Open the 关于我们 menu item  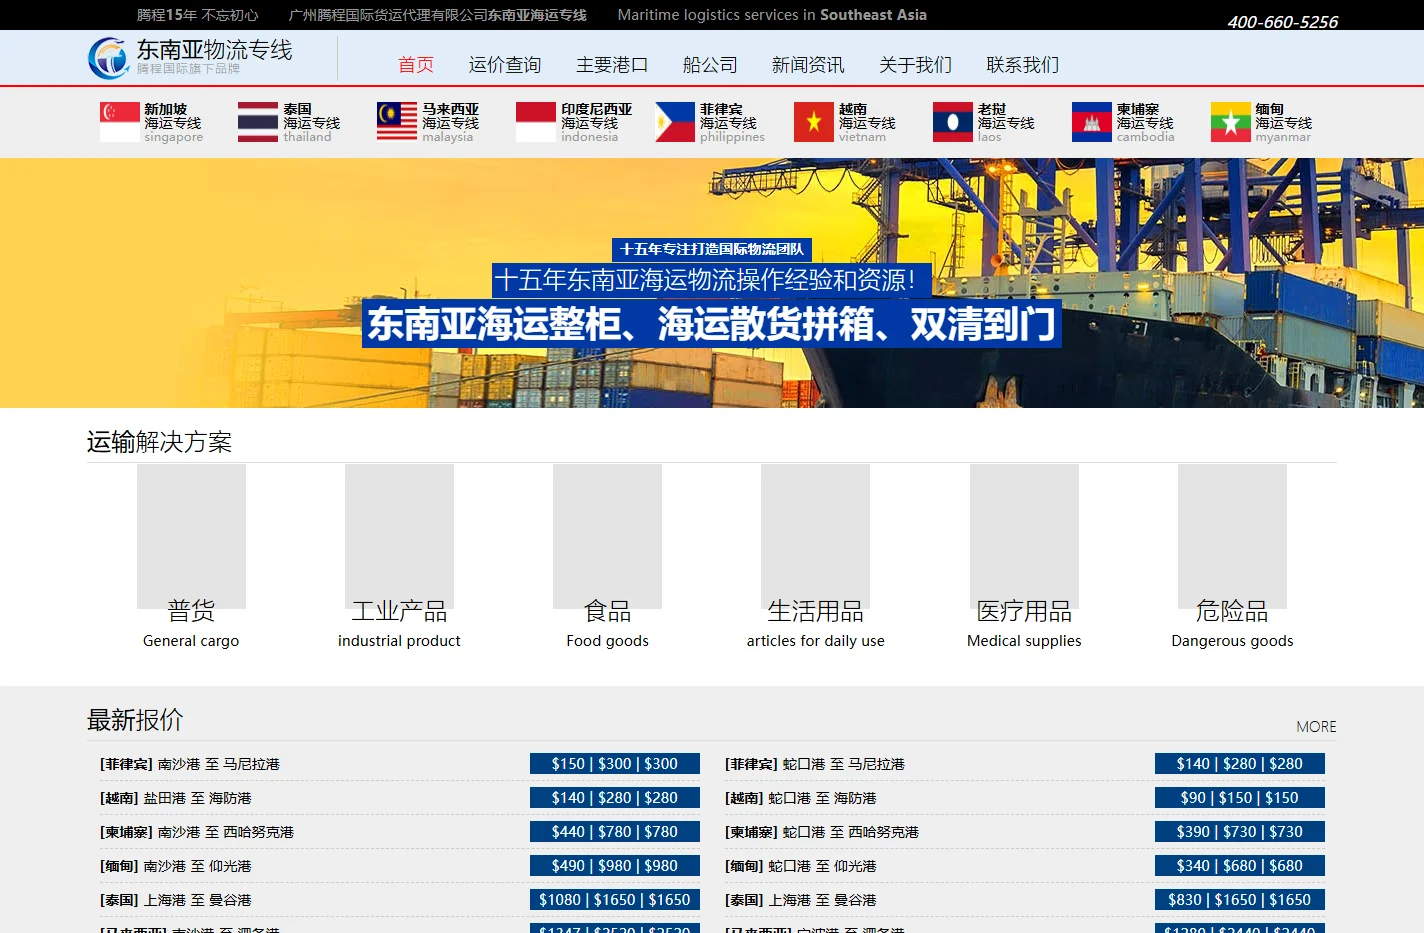coord(915,65)
